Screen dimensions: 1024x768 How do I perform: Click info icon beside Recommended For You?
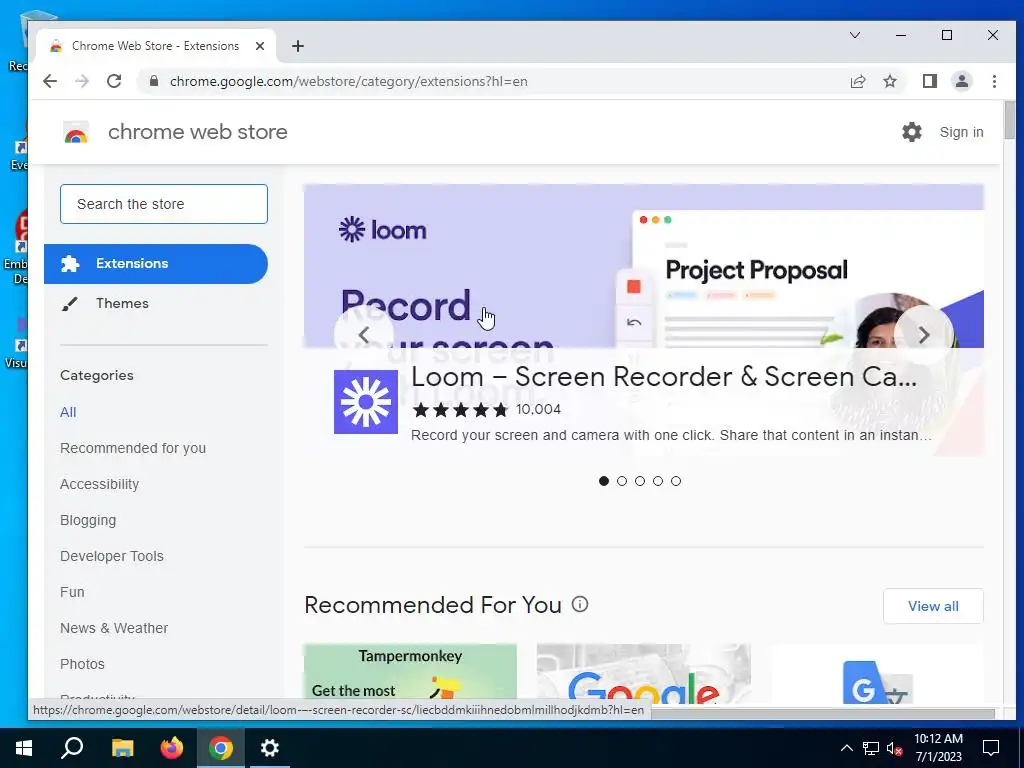tap(580, 604)
